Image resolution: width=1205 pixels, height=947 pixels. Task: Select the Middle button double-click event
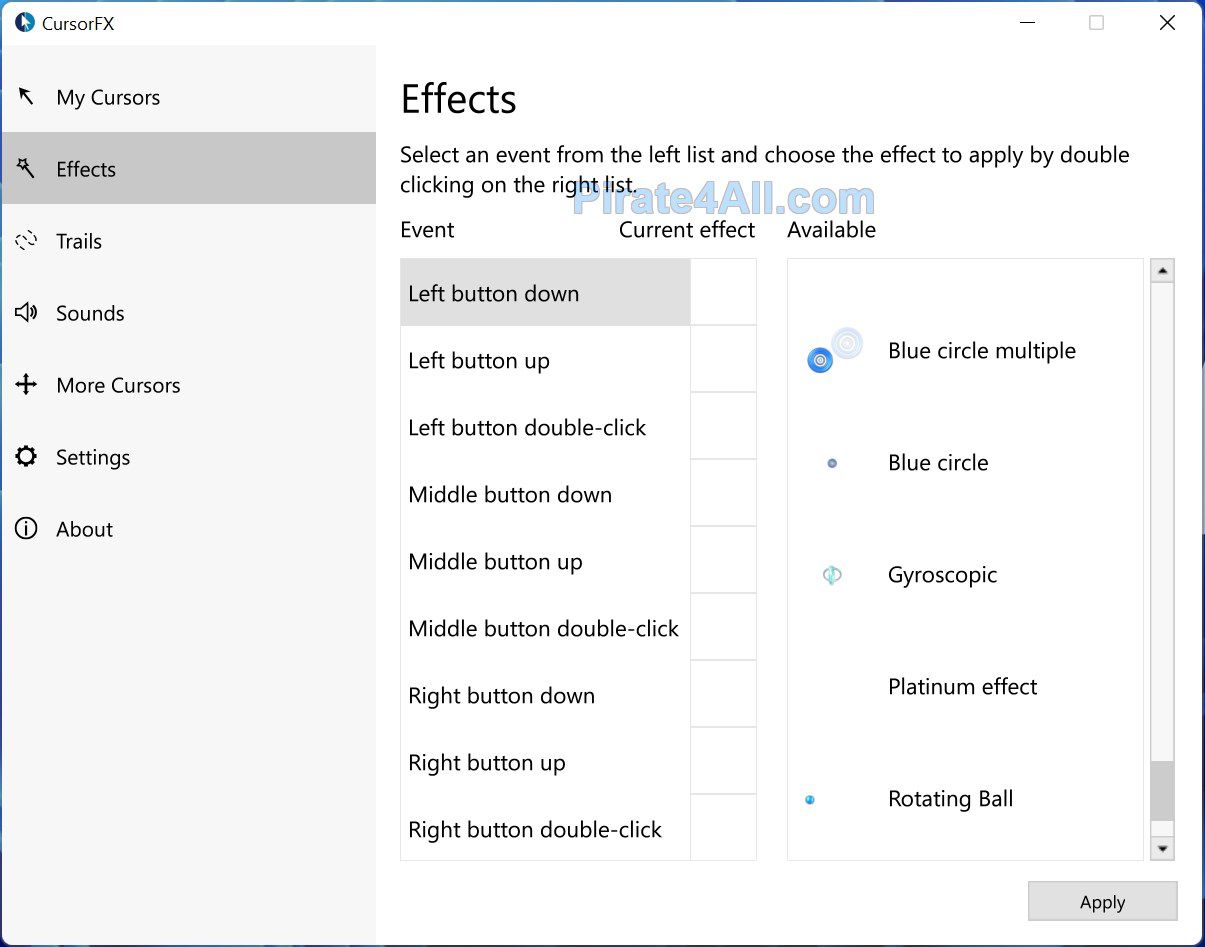click(545, 629)
